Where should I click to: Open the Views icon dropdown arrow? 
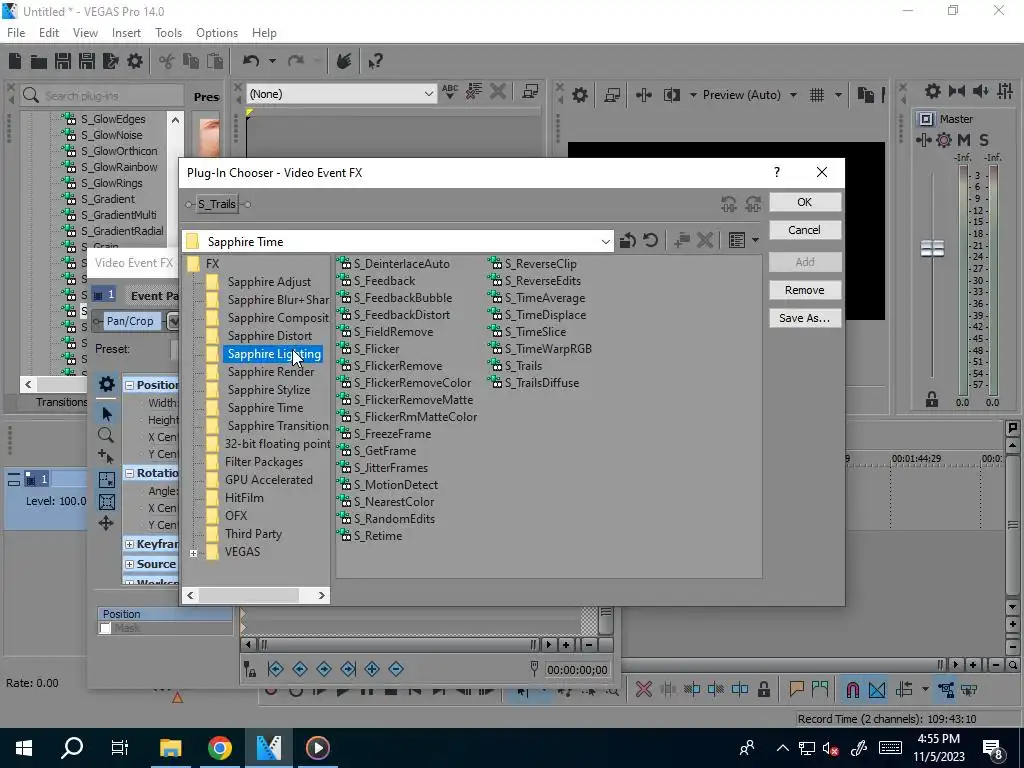pos(755,241)
